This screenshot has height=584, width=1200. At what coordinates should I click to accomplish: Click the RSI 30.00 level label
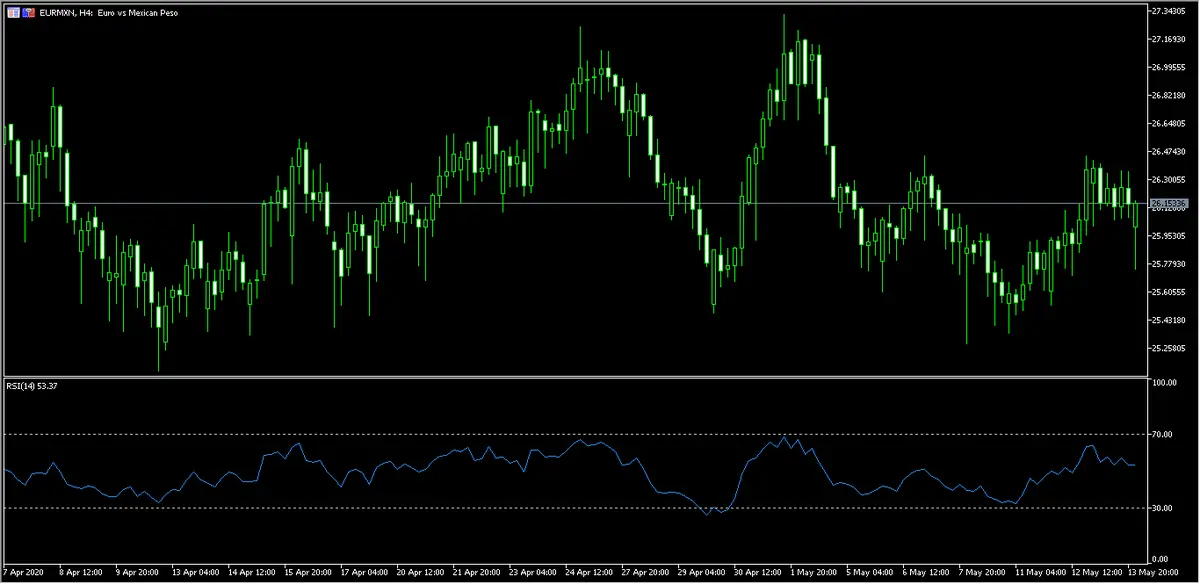tap(1161, 508)
